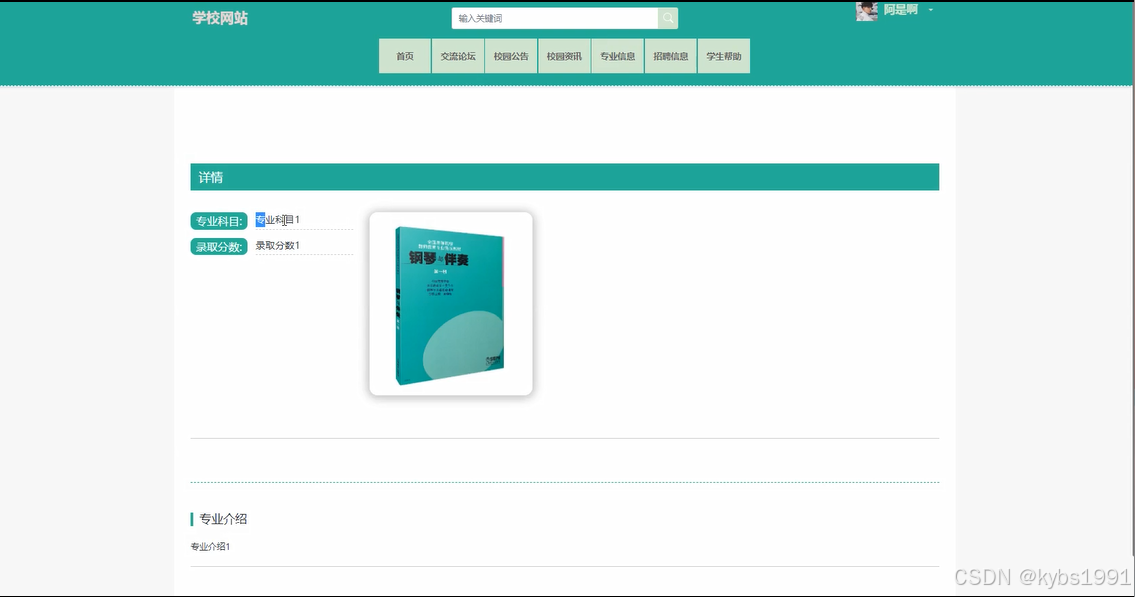This screenshot has height=597, width=1135.
Task: Open the 校园资讯 menu item
Action: (564, 56)
